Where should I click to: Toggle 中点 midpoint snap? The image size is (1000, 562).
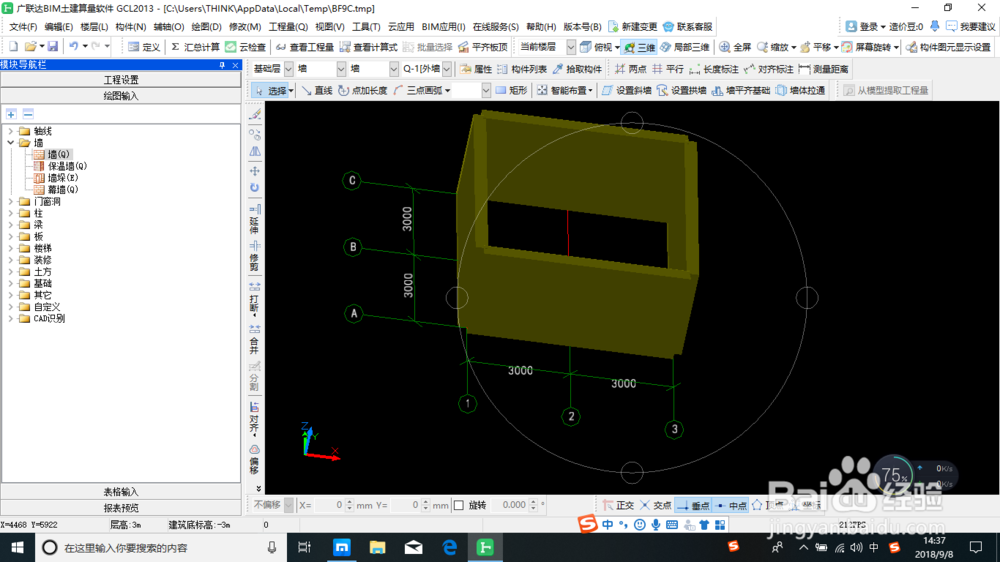point(731,505)
